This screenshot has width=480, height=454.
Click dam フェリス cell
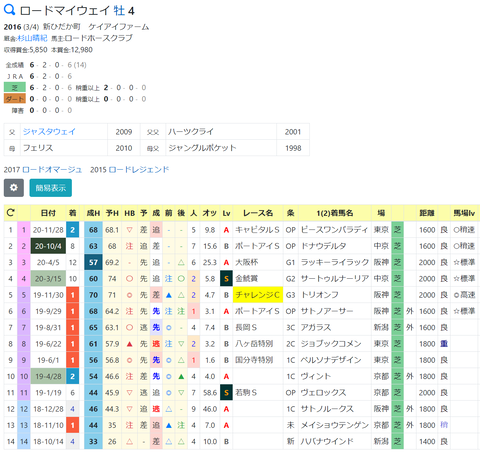click(x=64, y=148)
